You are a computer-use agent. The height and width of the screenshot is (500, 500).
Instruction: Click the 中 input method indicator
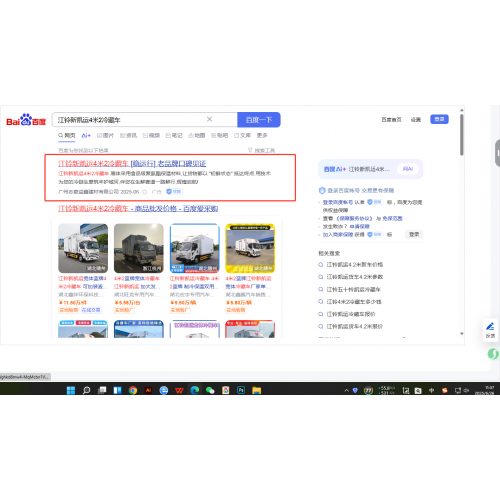pyautogui.click(x=431, y=390)
